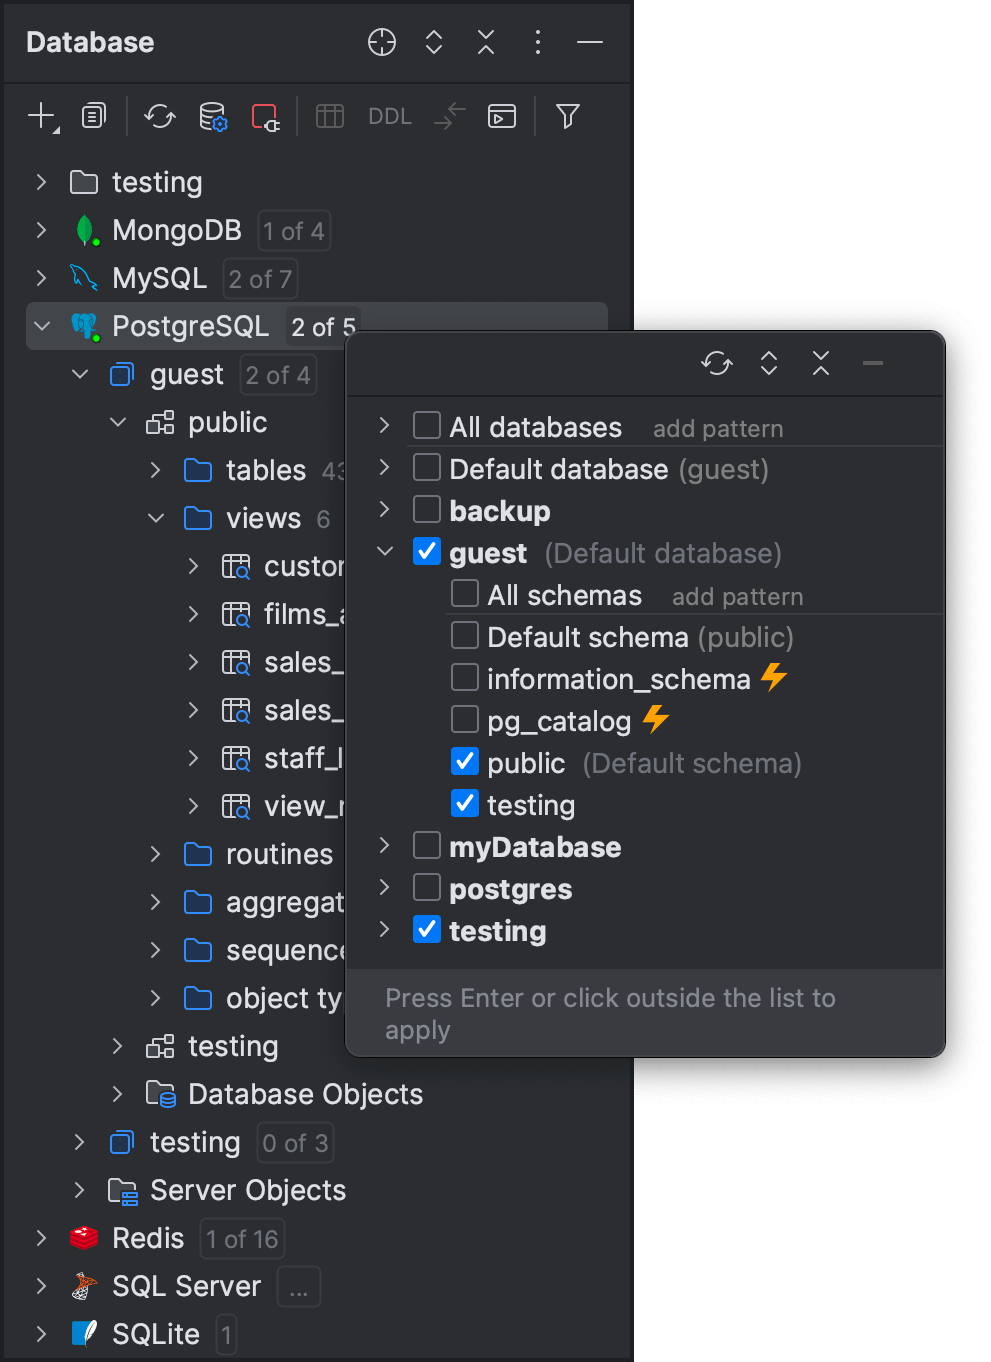Select the Server Objects tree item
This screenshot has height=1362, width=991.
[x=248, y=1190]
